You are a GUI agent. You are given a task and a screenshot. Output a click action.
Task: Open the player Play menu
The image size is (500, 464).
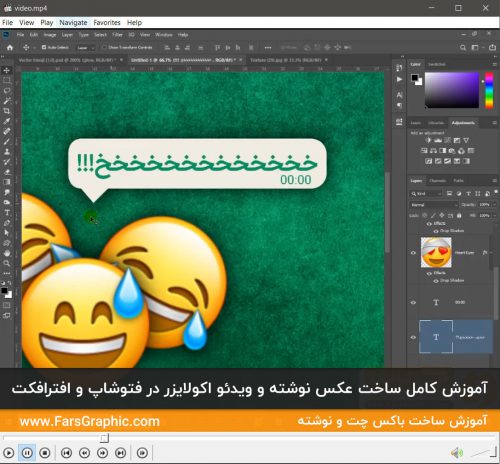point(47,23)
